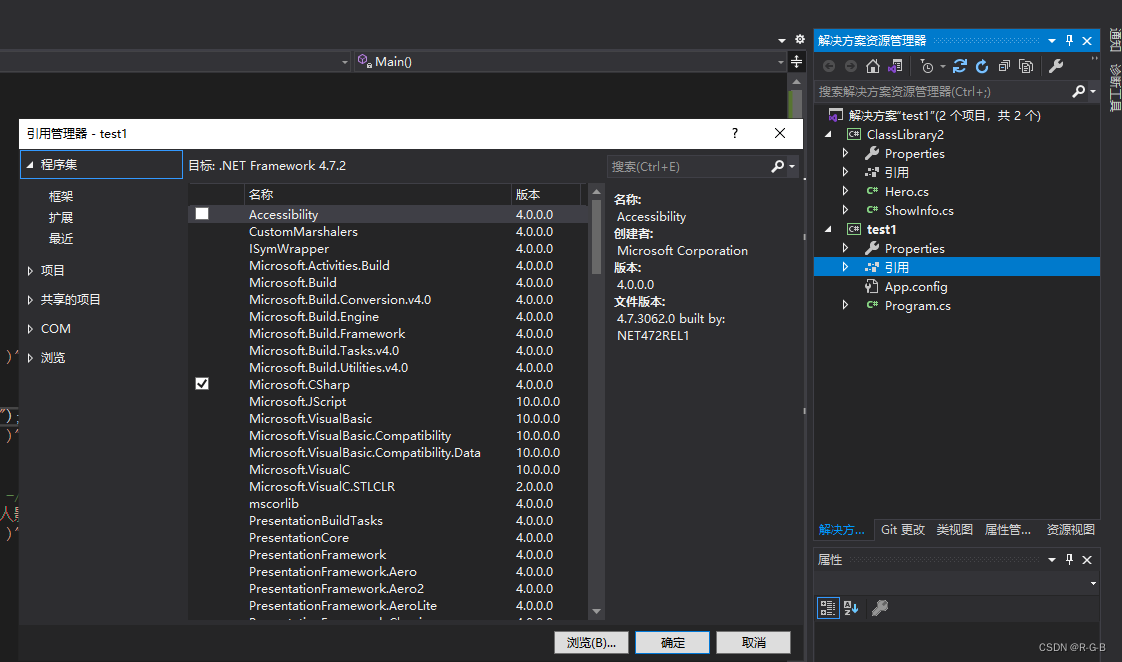The width and height of the screenshot is (1122, 662).
Task: Click the 取消 button
Action: click(x=753, y=643)
